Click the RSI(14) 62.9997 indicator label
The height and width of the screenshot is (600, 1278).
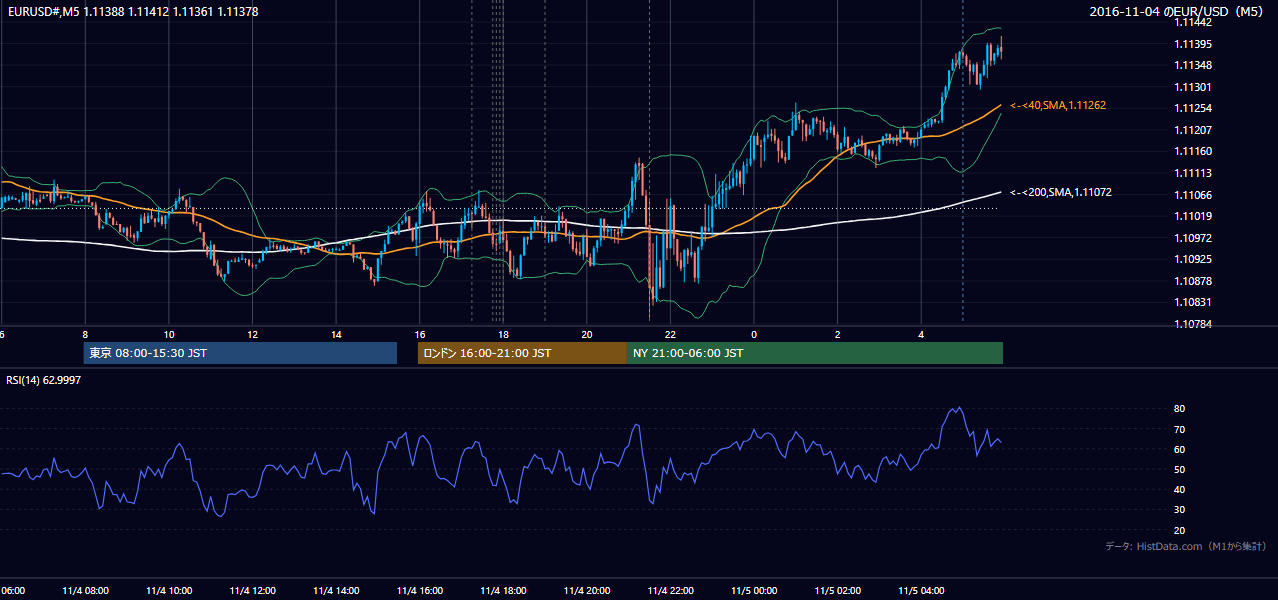(44, 380)
